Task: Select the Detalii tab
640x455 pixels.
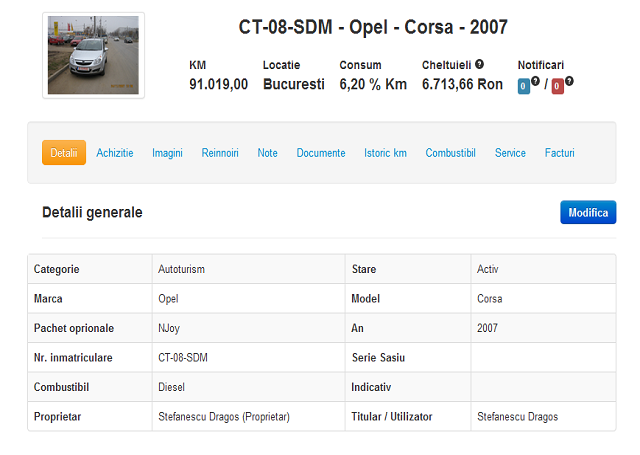Action: 64,153
